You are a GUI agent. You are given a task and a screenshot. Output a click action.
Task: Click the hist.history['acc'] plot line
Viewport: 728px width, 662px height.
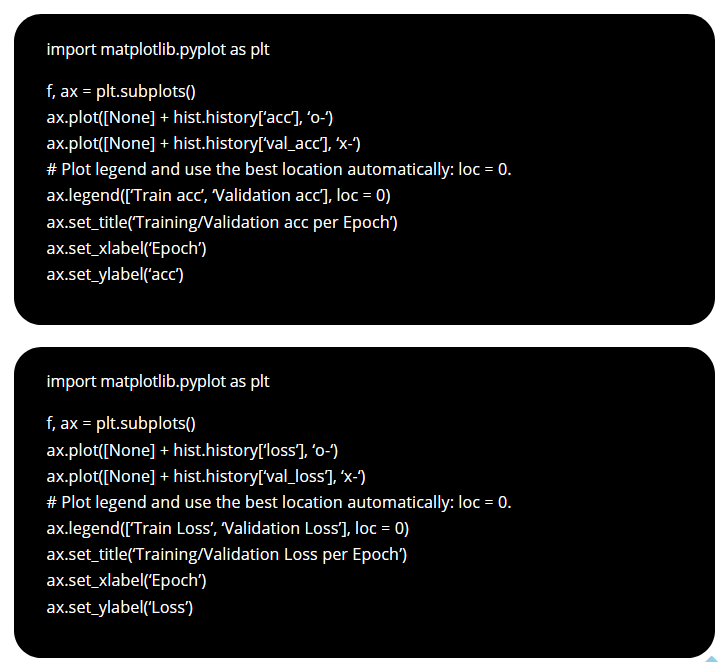pos(190,117)
